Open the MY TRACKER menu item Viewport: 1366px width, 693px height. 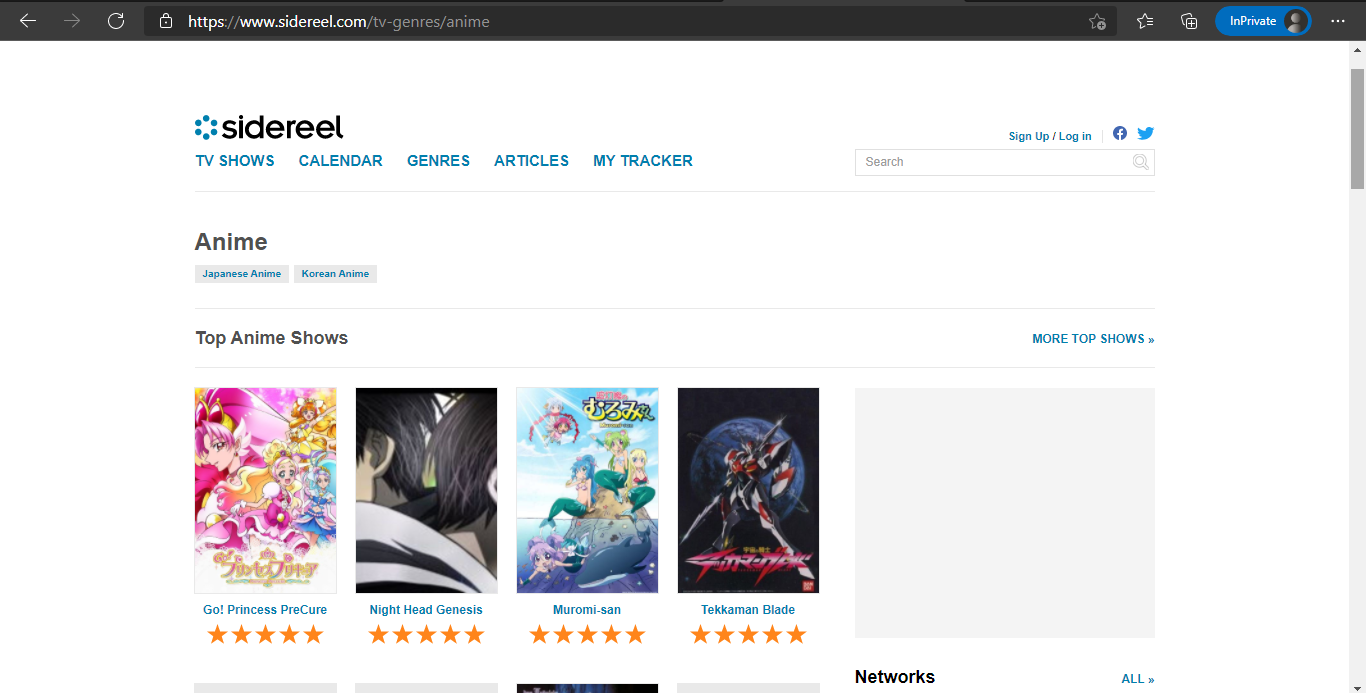[643, 161]
